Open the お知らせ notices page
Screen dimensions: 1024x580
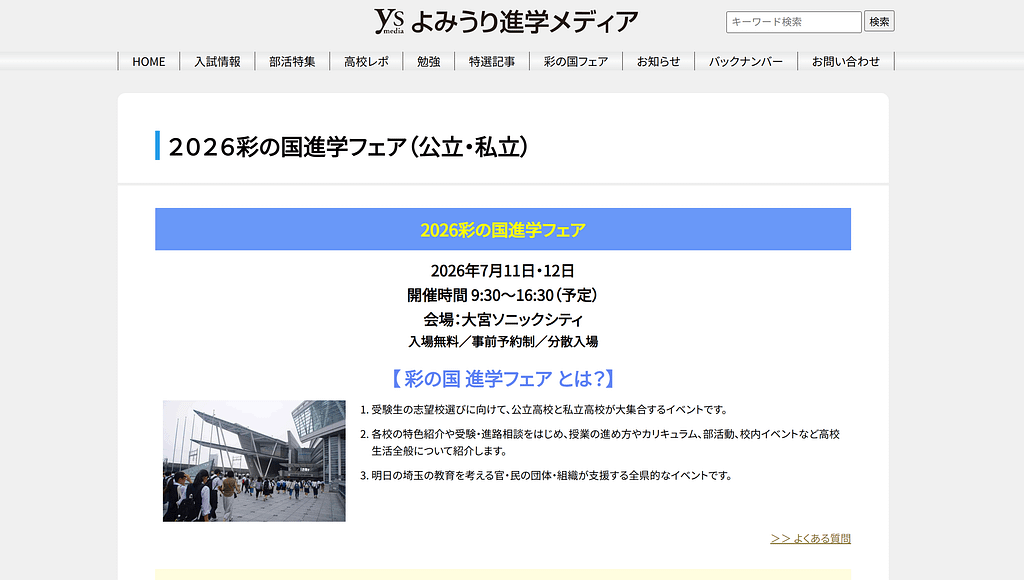click(658, 62)
